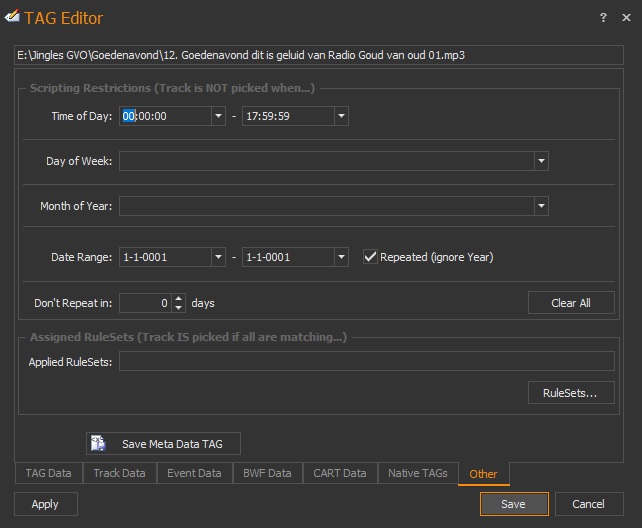
Task: Click the Save button
Action: click(514, 504)
